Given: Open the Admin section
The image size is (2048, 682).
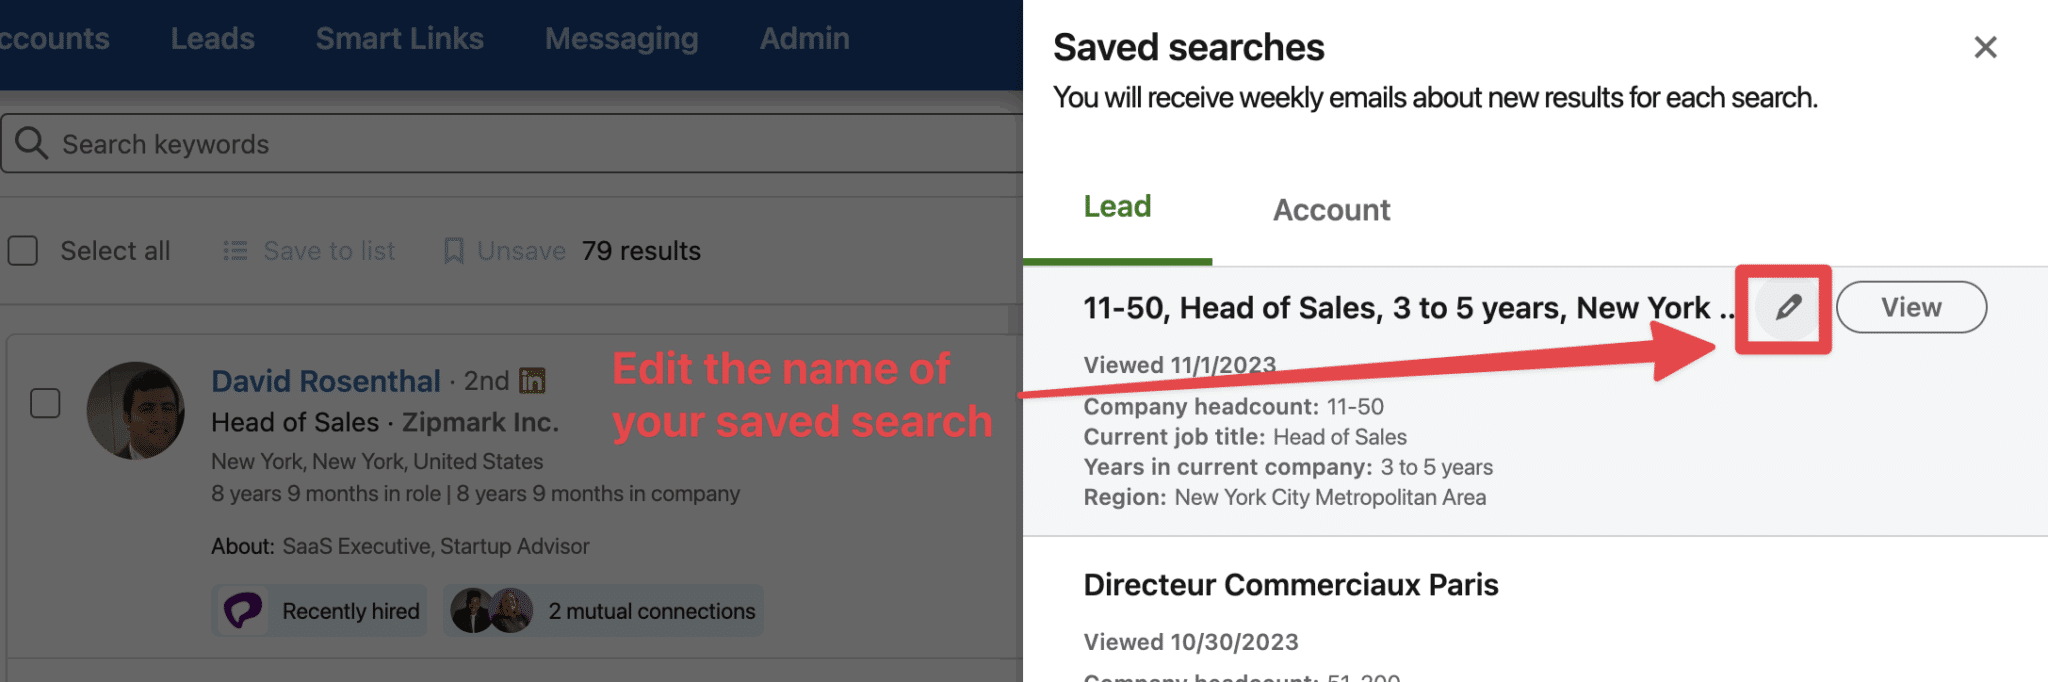Looking at the screenshot, I should pos(804,38).
